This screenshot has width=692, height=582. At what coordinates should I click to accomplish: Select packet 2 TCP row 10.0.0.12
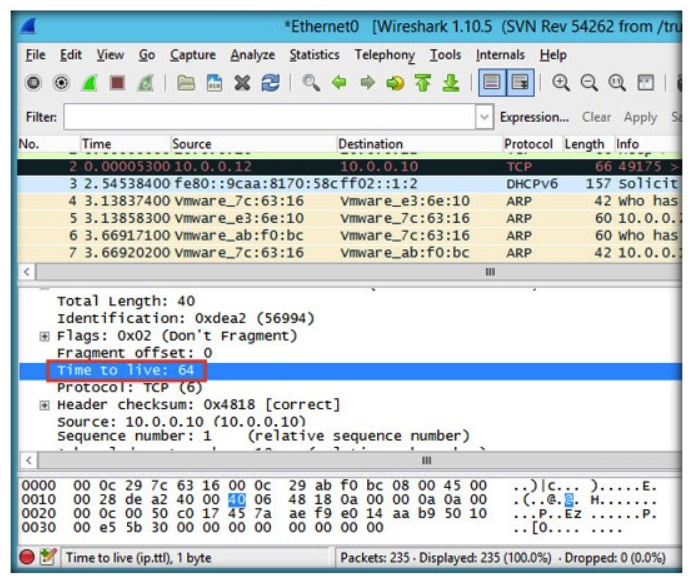(350, 166)
